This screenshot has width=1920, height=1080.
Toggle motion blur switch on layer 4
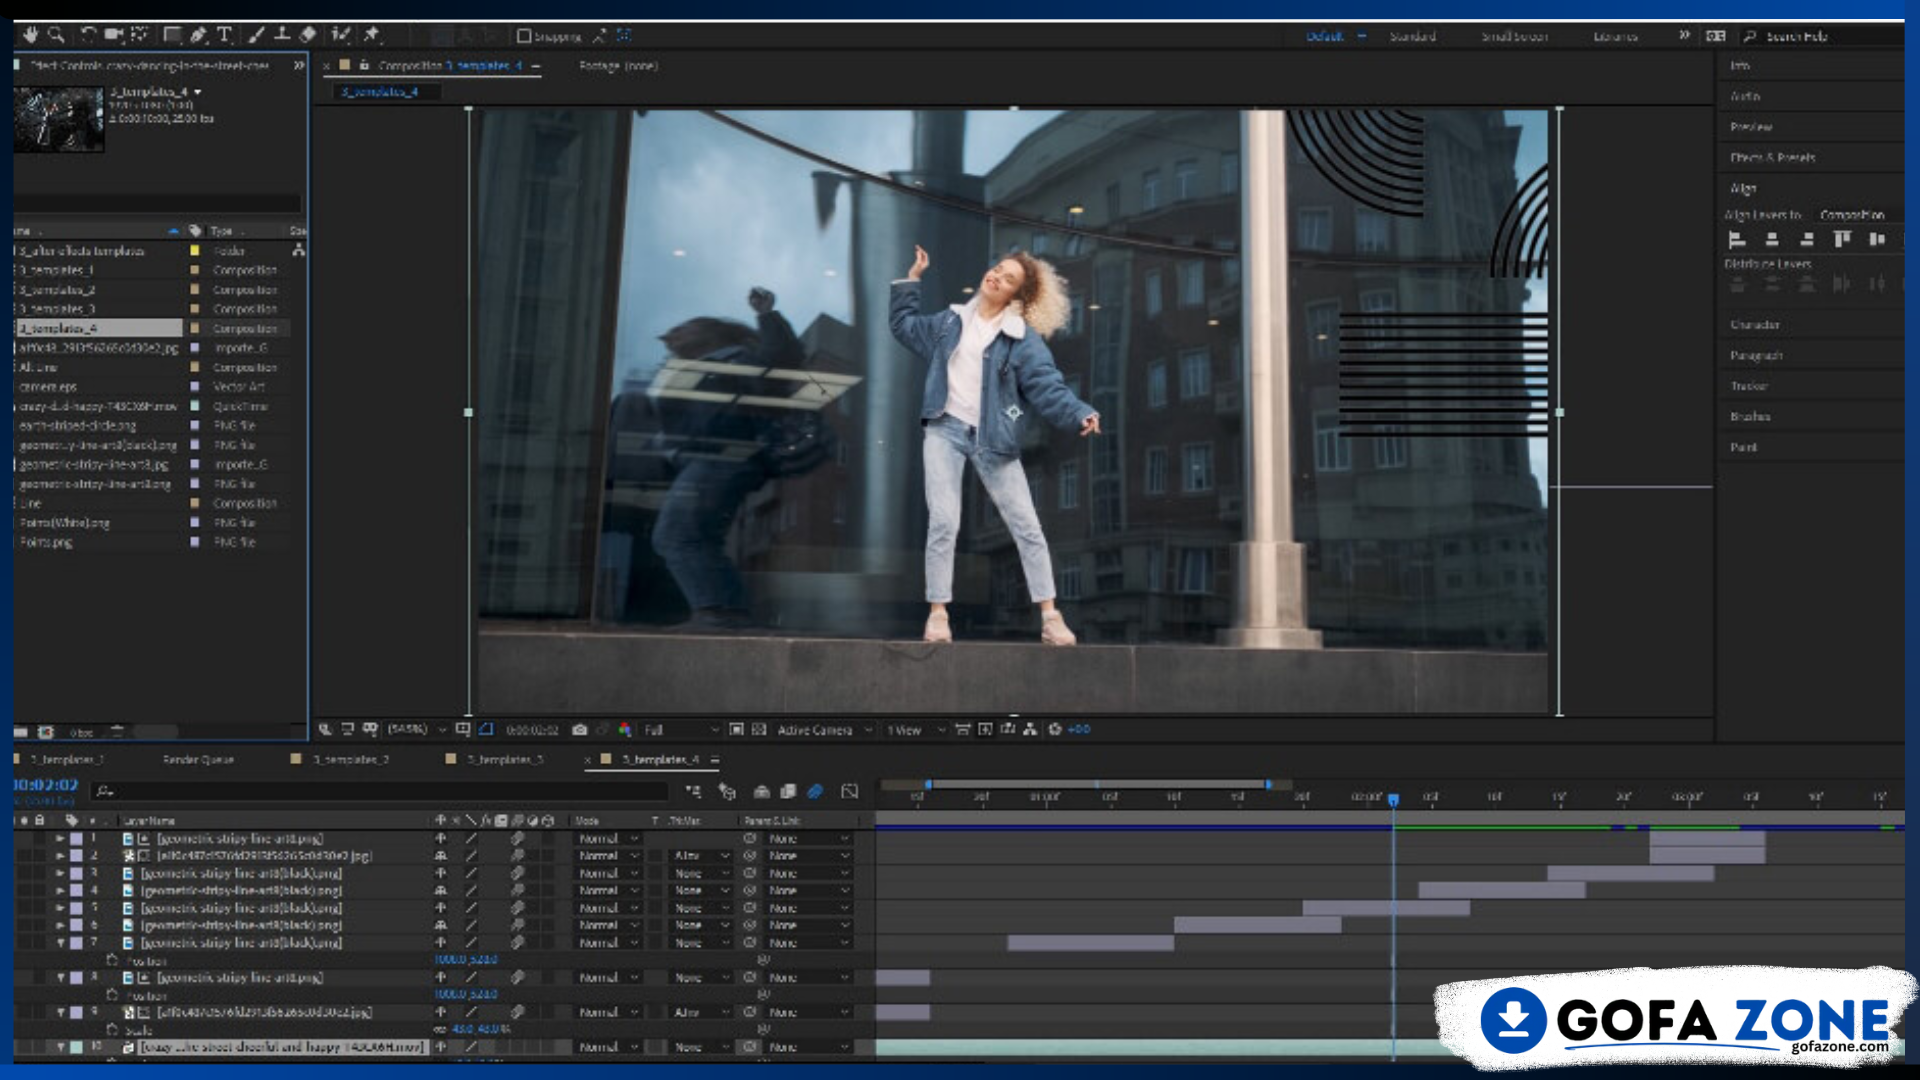517,891
